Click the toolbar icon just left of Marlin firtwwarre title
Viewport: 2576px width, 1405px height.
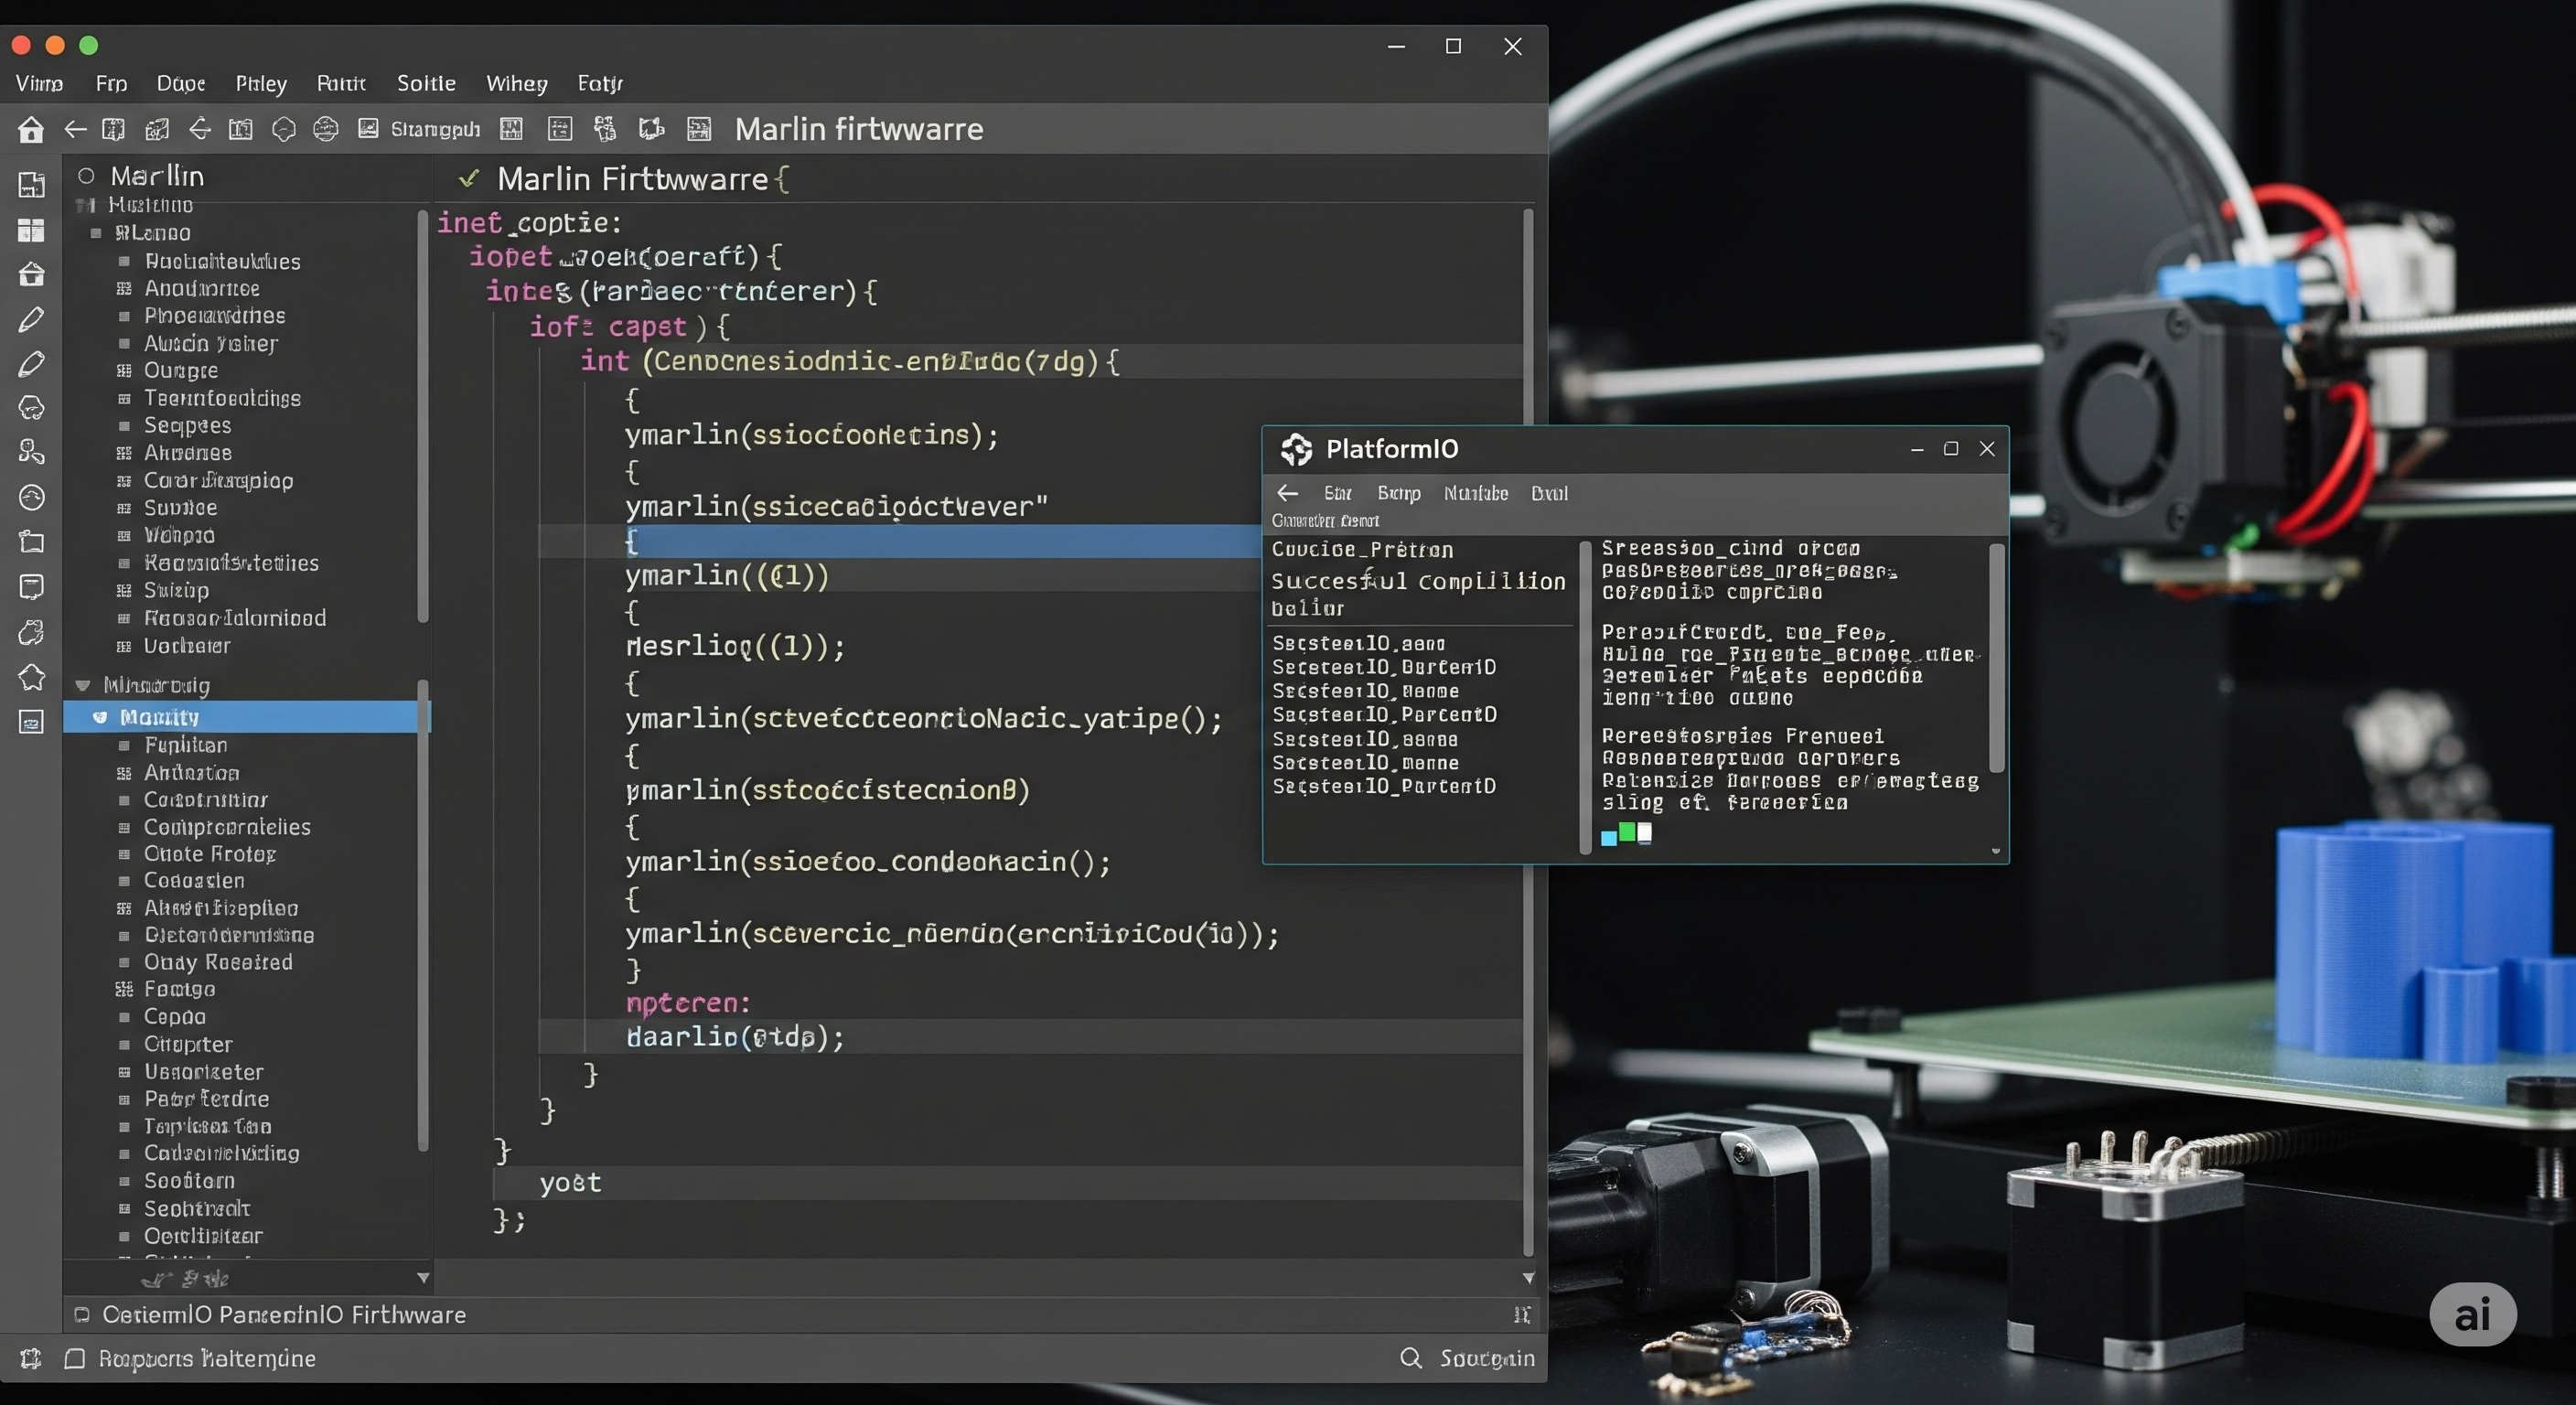[699, 129]
